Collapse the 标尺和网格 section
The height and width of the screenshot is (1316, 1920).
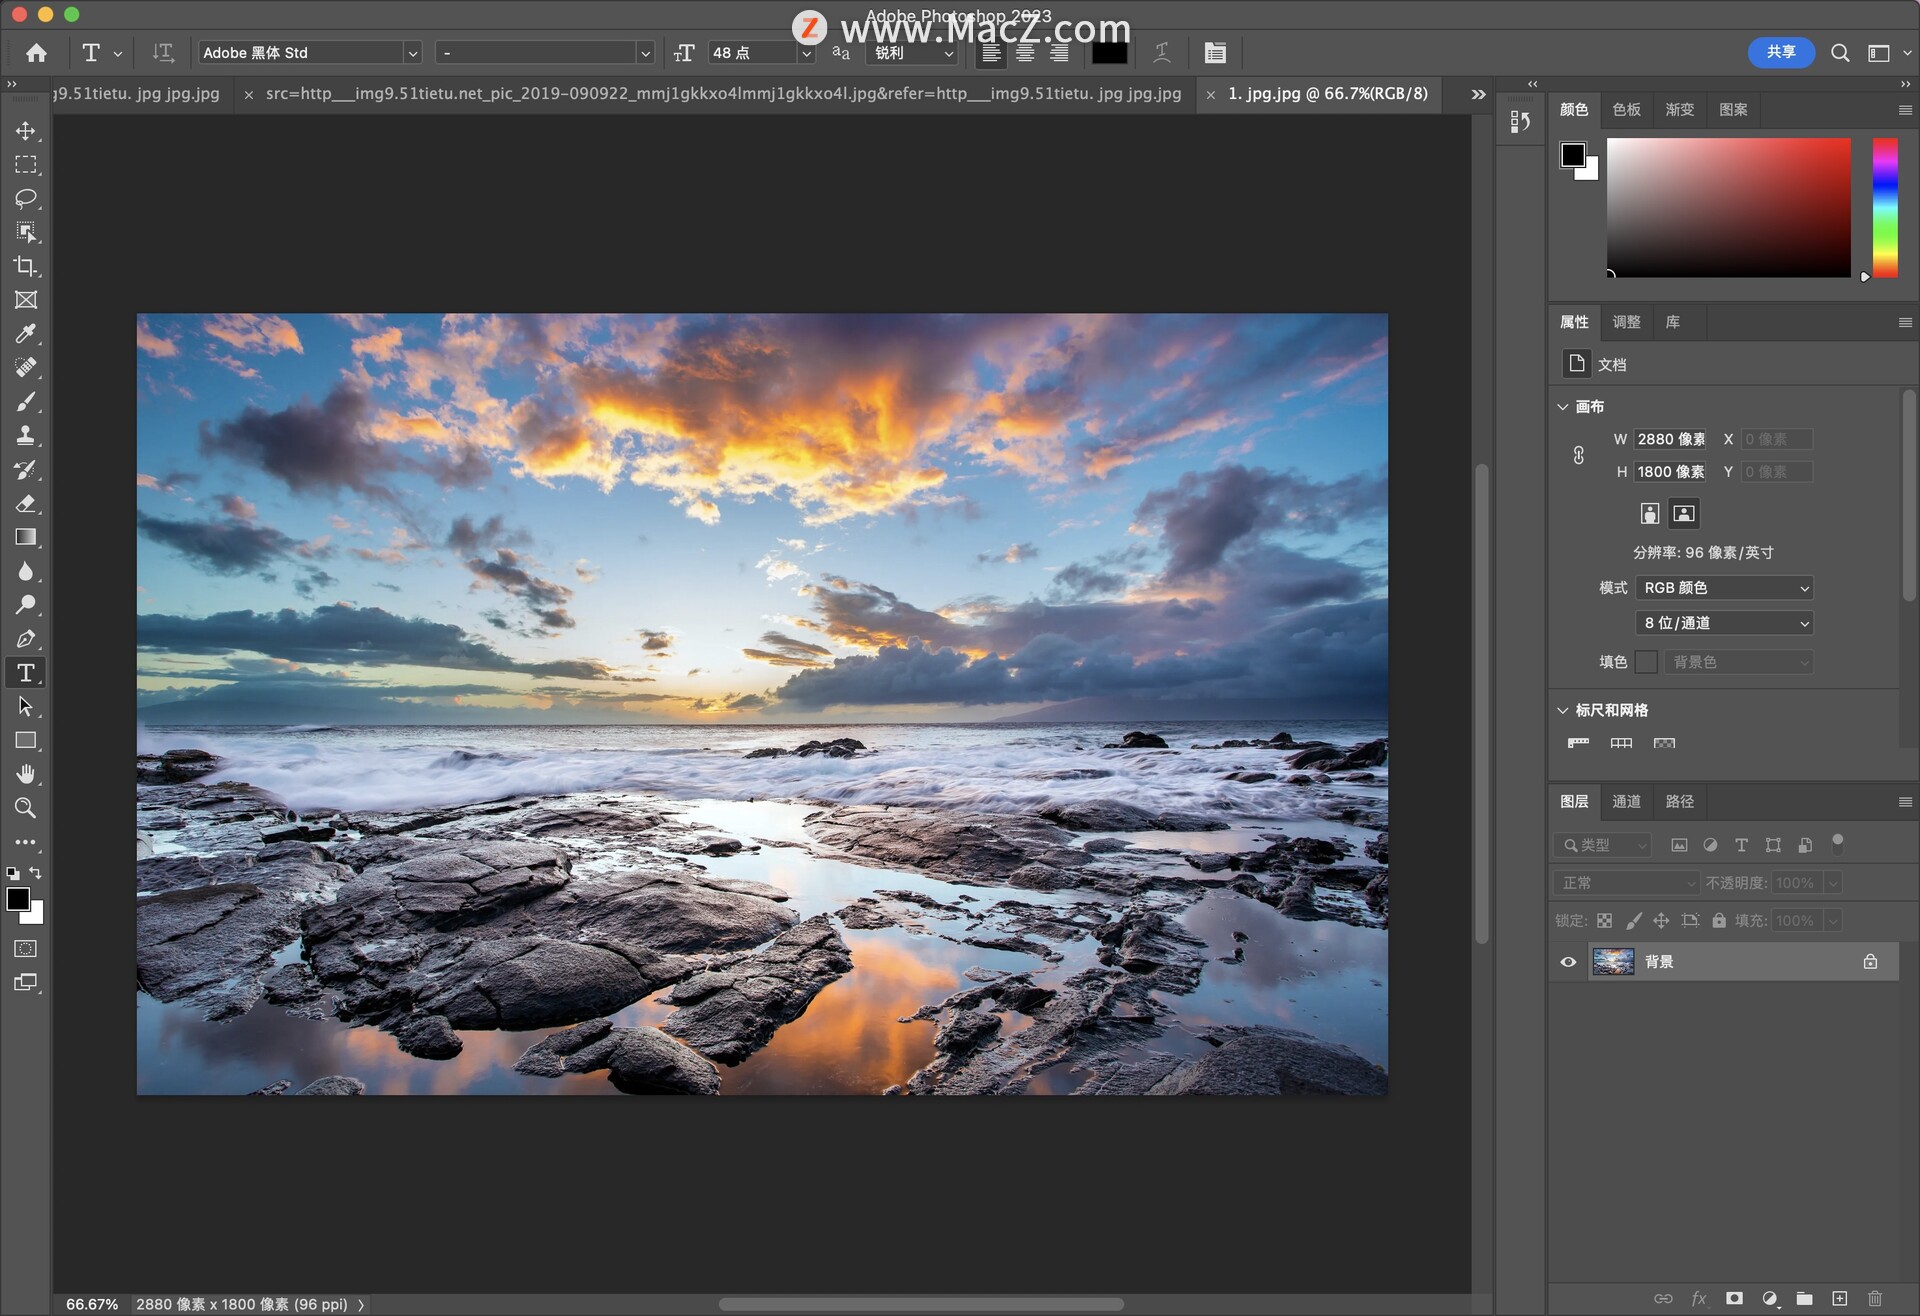click(1563, 710)
